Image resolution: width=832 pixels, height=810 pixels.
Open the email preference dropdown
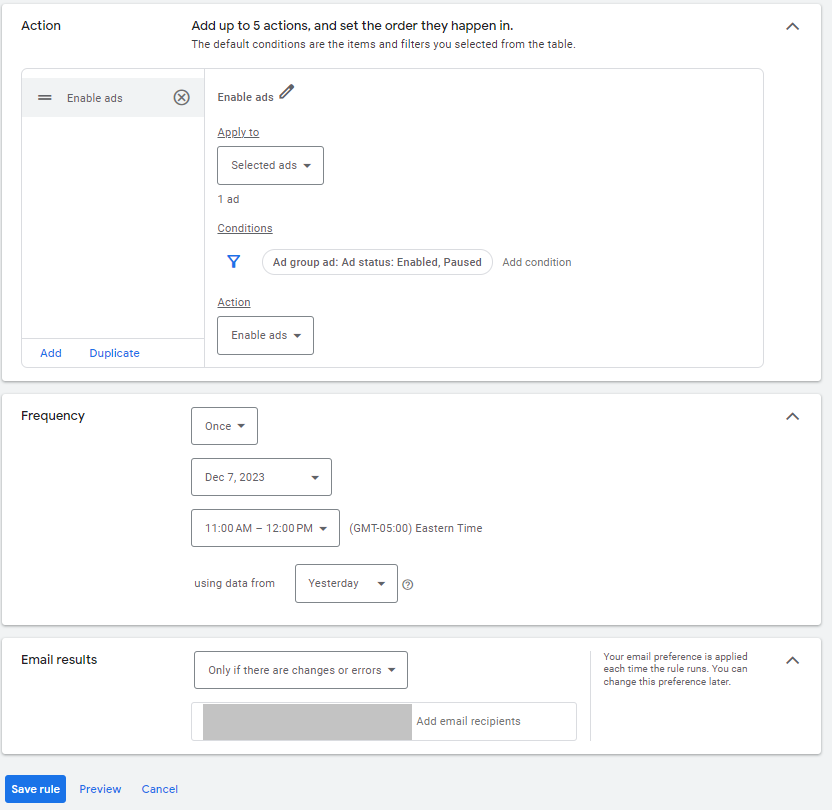[300, 670]
